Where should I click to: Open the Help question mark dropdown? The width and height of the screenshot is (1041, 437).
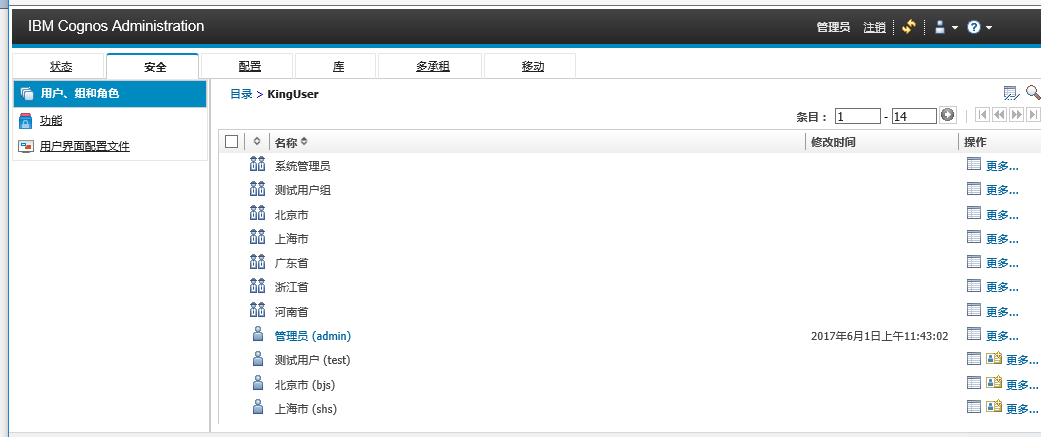click(x=980, y=27)
